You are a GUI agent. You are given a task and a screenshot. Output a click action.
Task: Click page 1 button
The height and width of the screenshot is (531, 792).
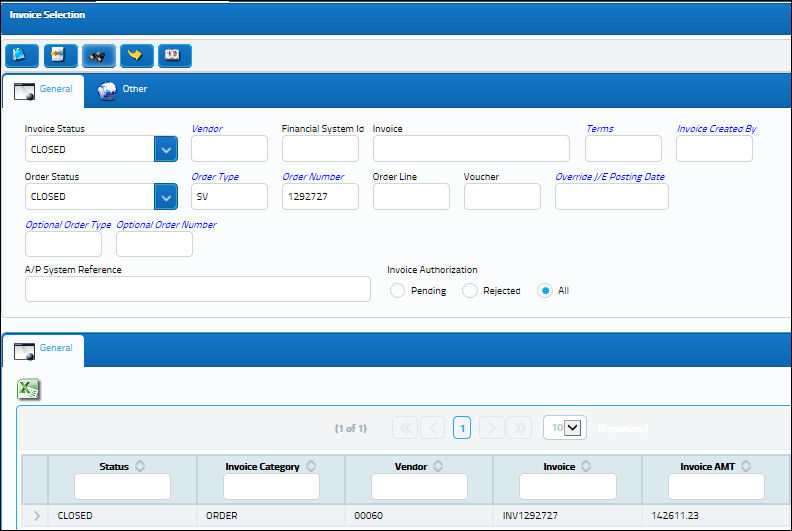(462, 428)
